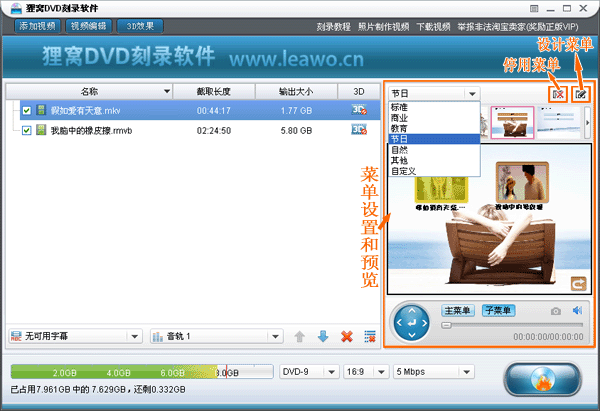Image resolution: width=600 pixels, height=411 pixels.
Task: Click 3D icon for 假如爱有天意.mkv
Action: click(x=359, y=110)
